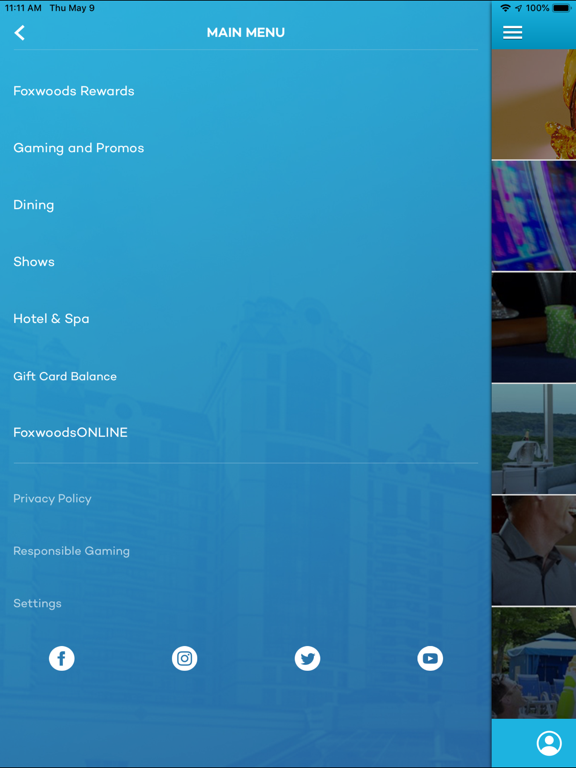Image resolution: width=576 pixels, height=768 pixels.
Task: Go to Dining section
Action: point(33,205)
